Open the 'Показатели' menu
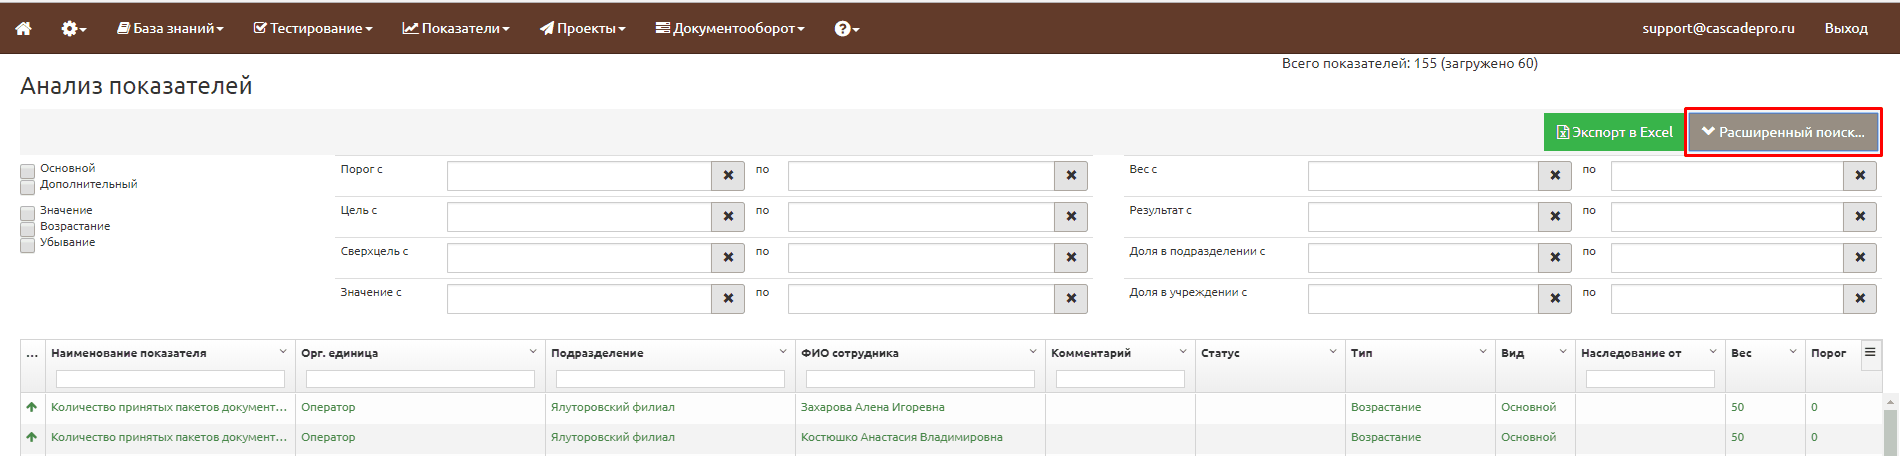The height and width of the screenshot is (456, 1900). click(x=456, y=28)
